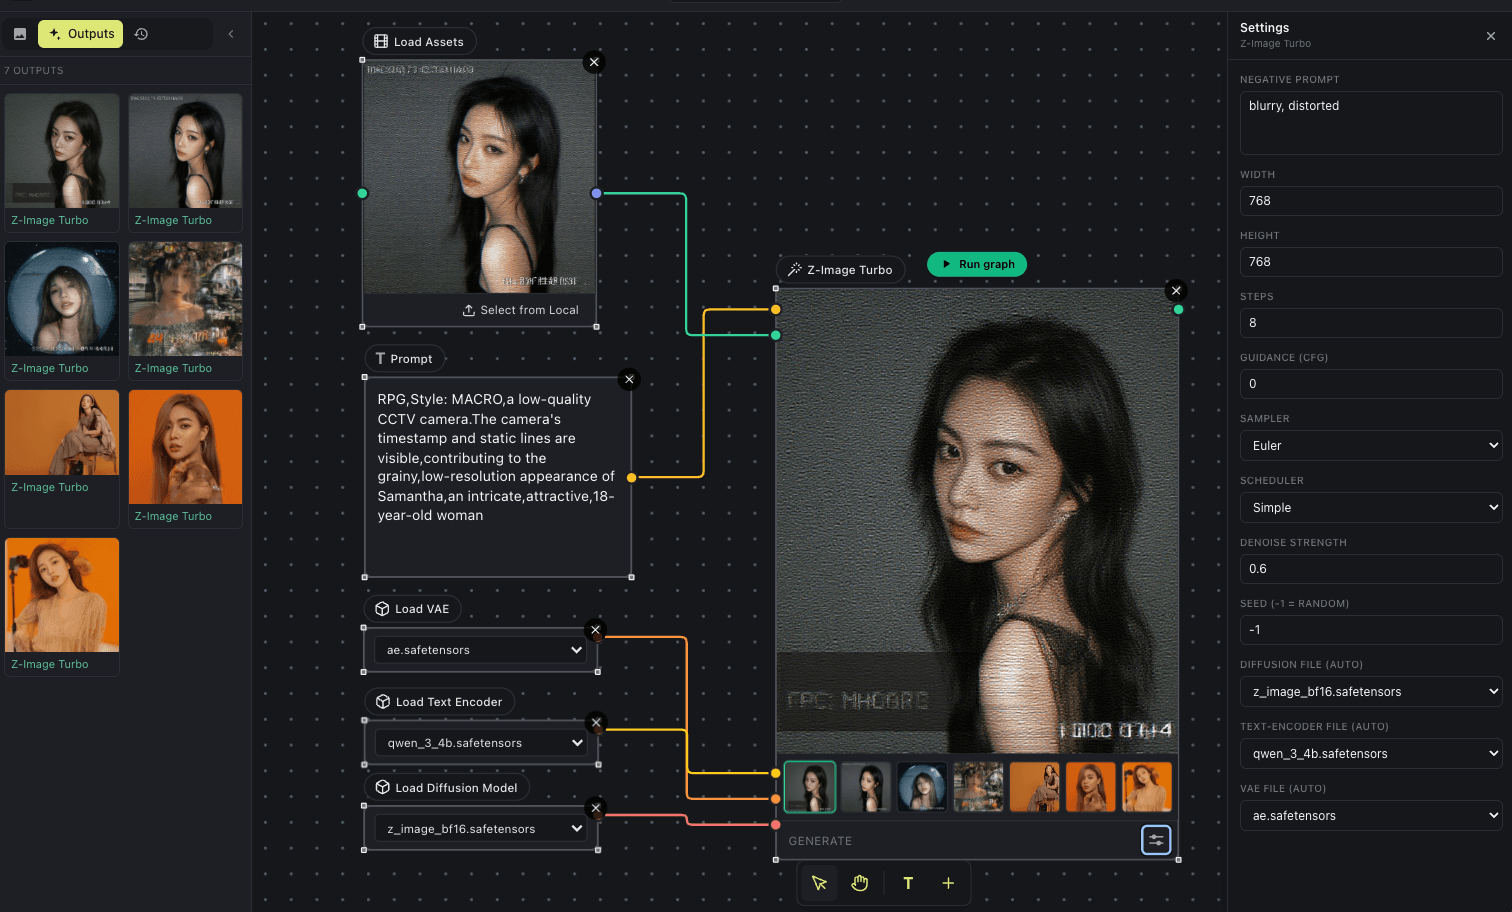Screen dimensions: 1512x912
Task: Collapse the left outputs sidebar
Action: [231, 34]
